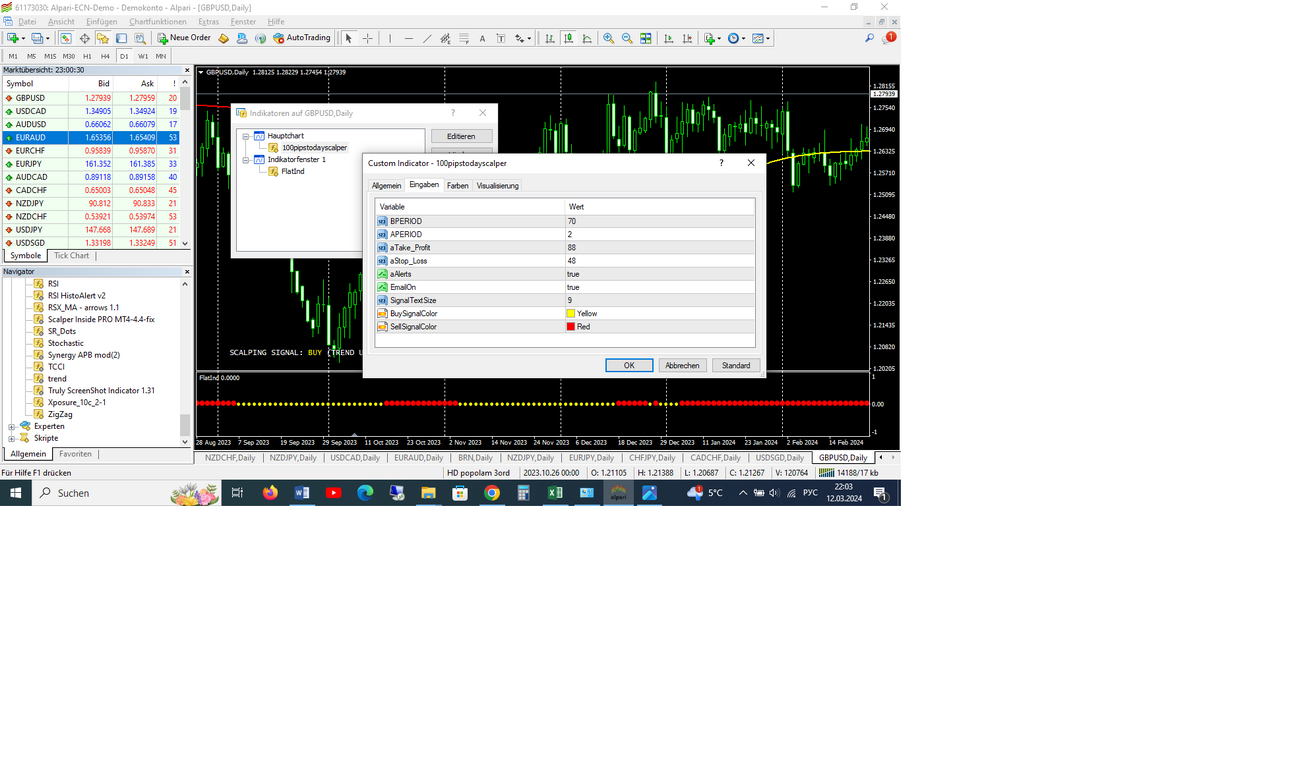The height and width of the screenshot is (780, 1290).
Task: Close the Navigator panel
Action: 187,272
